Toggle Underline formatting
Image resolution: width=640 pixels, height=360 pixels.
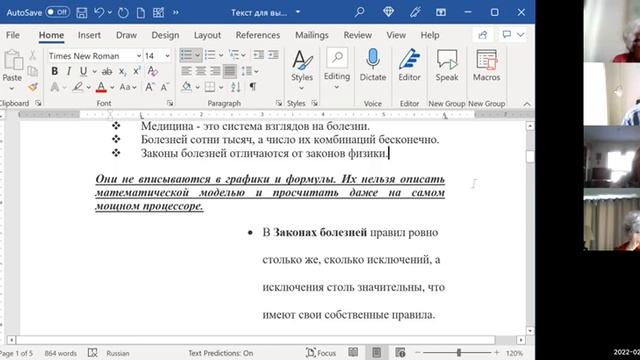click(x=83, y=71)
